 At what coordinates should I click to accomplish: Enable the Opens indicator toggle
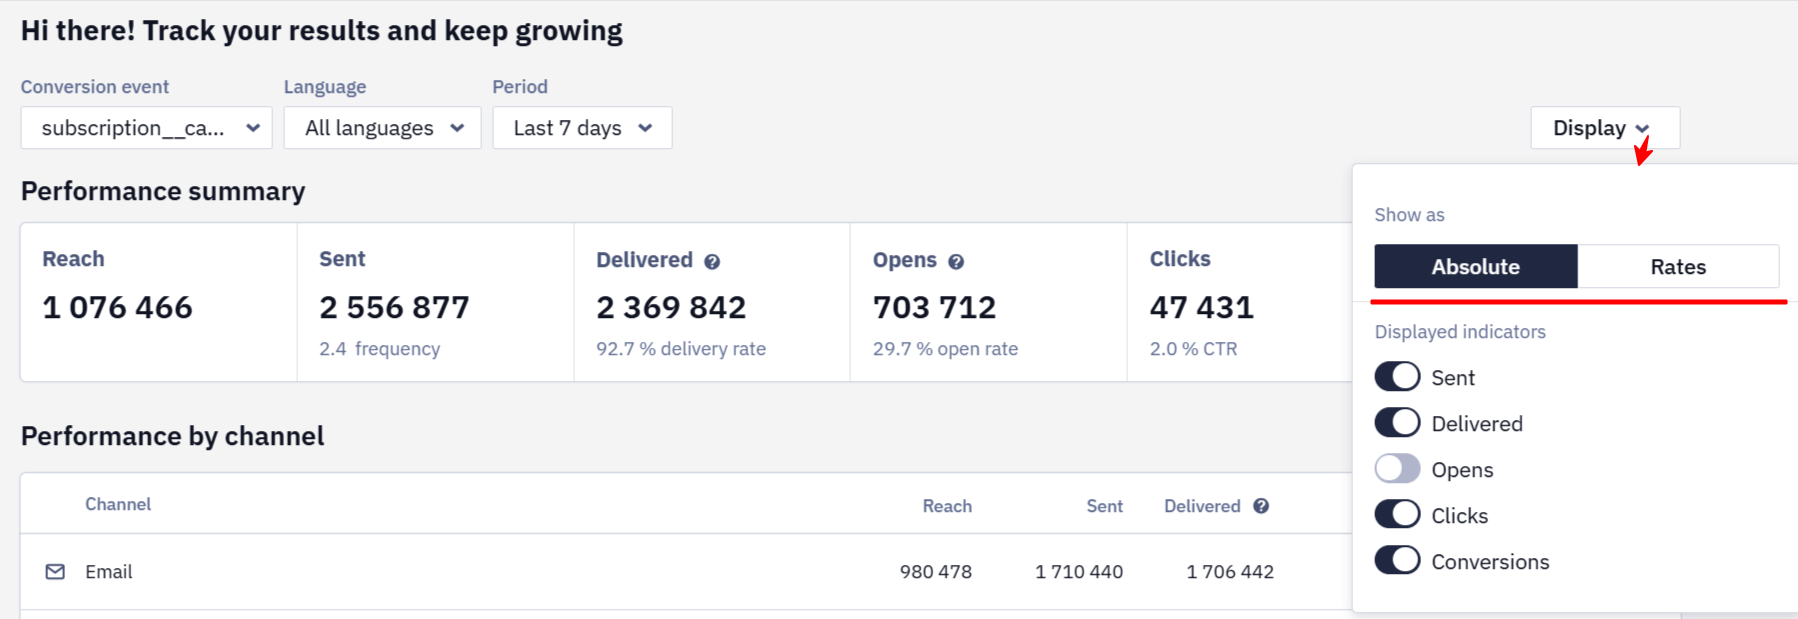click(1397, 469)
